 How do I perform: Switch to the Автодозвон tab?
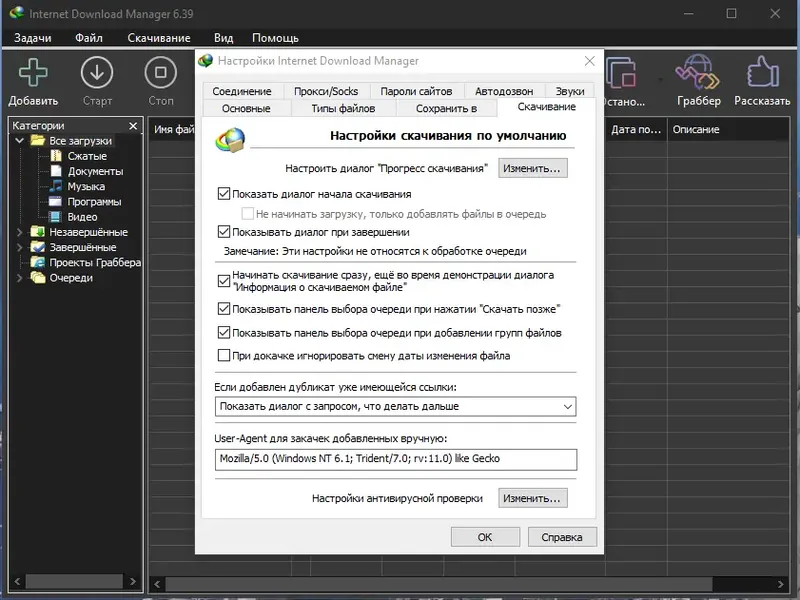[x=504, y=91]
